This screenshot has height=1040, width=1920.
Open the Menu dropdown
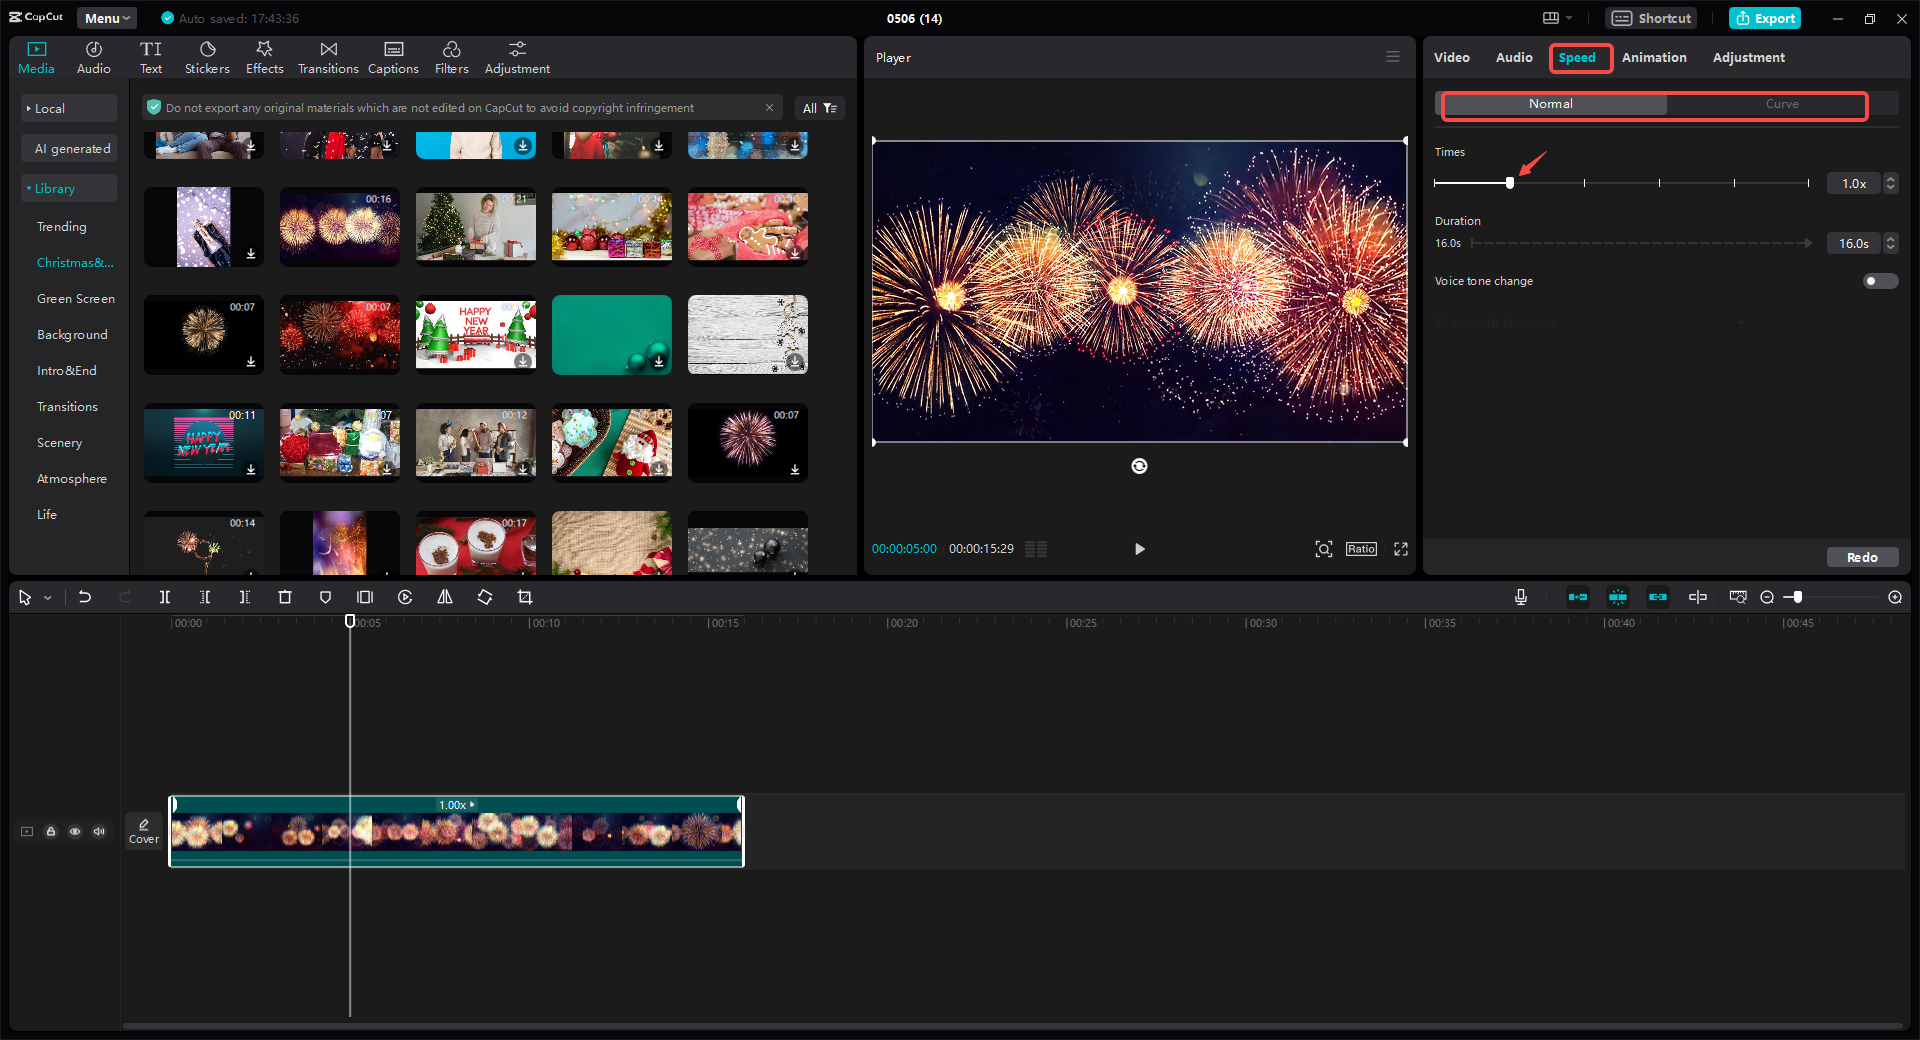click(107, 18)
